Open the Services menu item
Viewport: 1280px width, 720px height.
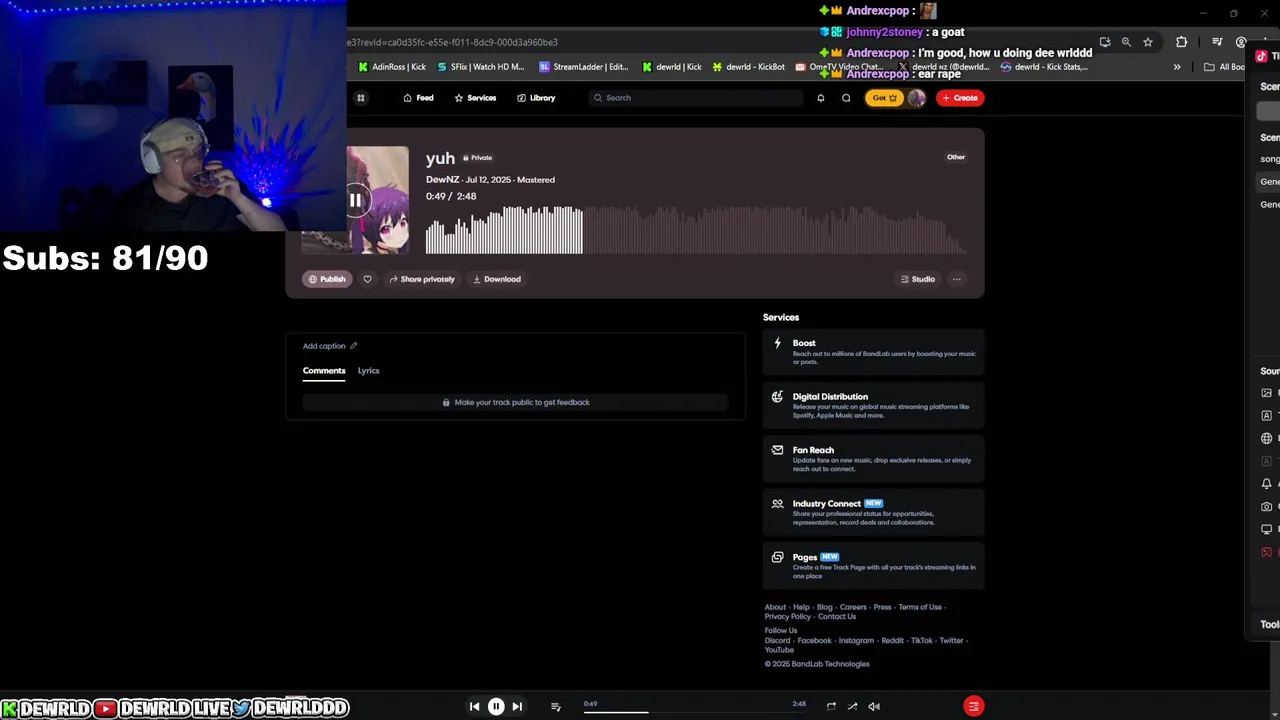[475, 98]
